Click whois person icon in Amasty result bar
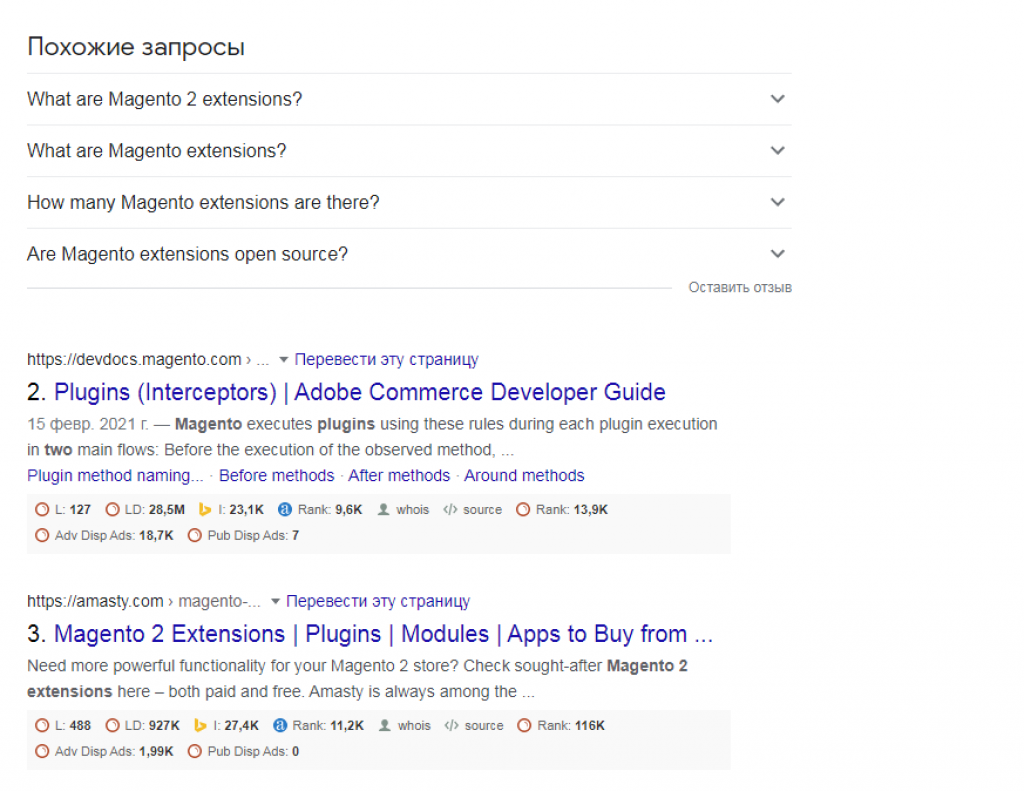The image size is (1024, 791). (385, 726)
